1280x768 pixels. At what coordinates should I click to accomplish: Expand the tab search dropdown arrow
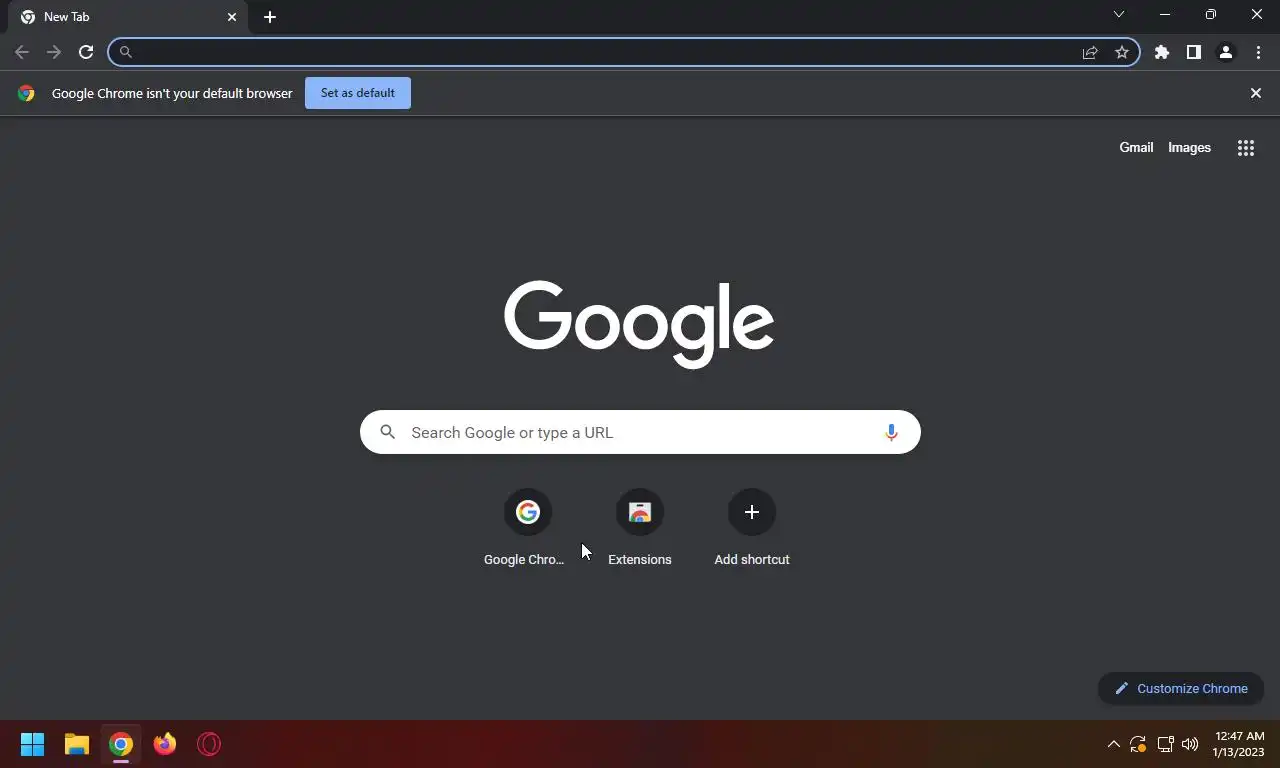click(1119, 14)
